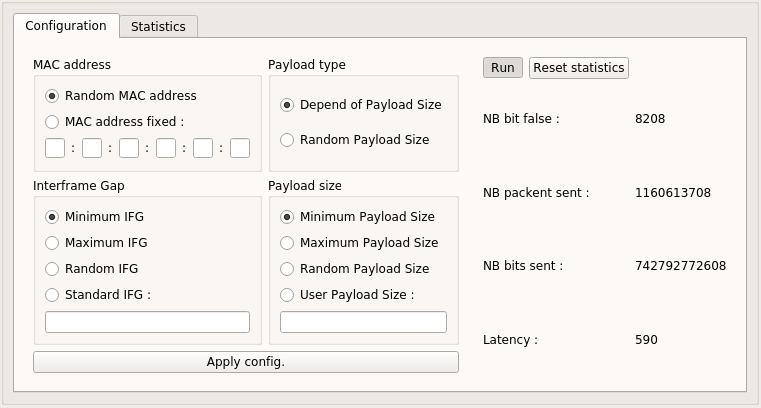Click Apply config. button
The height and width of the screenshot is (408, 761).
[x=246, y=362]
